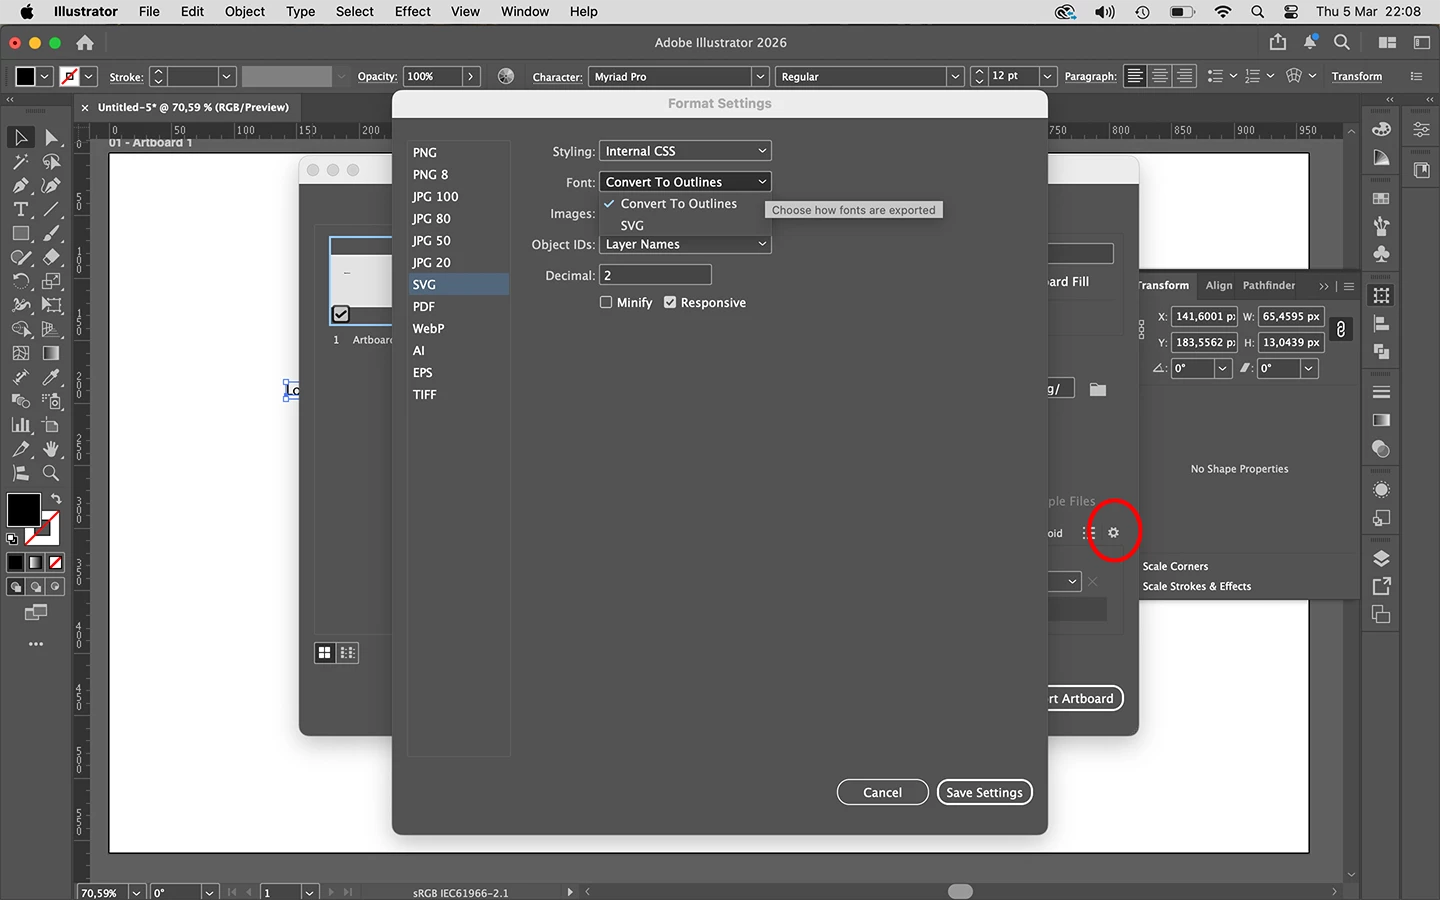Set fill mode to None
Image resolution: width=1440 pixels, height=900 pixels.
[56, 563]
